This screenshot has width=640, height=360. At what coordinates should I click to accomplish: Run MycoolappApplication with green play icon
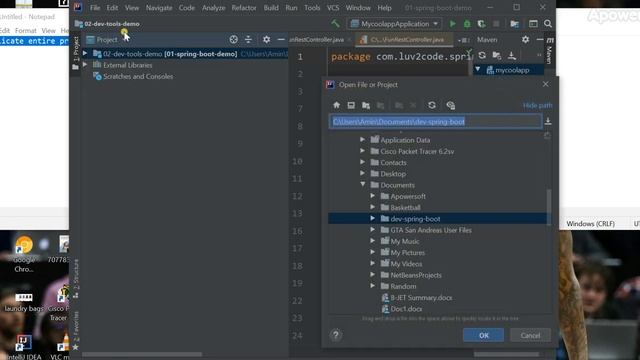(452, 24)
